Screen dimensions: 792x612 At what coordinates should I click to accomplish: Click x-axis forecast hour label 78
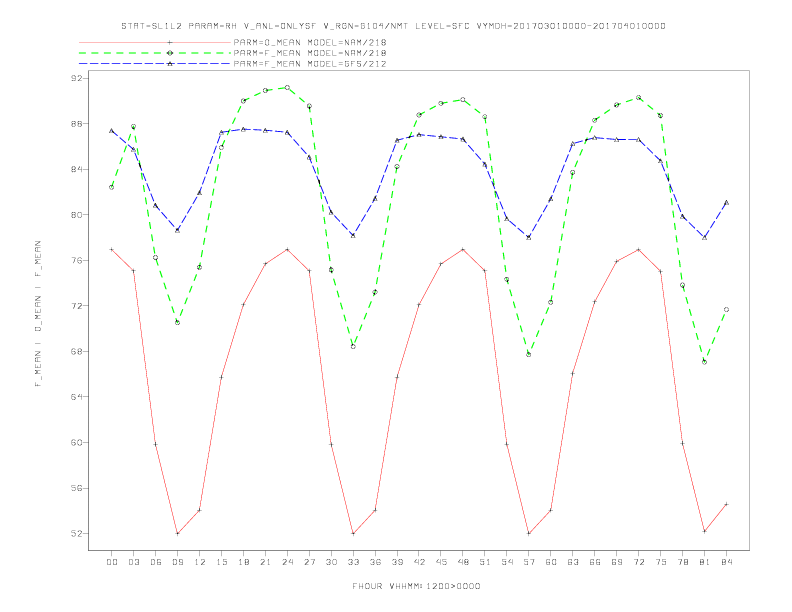pyautogui.click(x=683, y=562)
